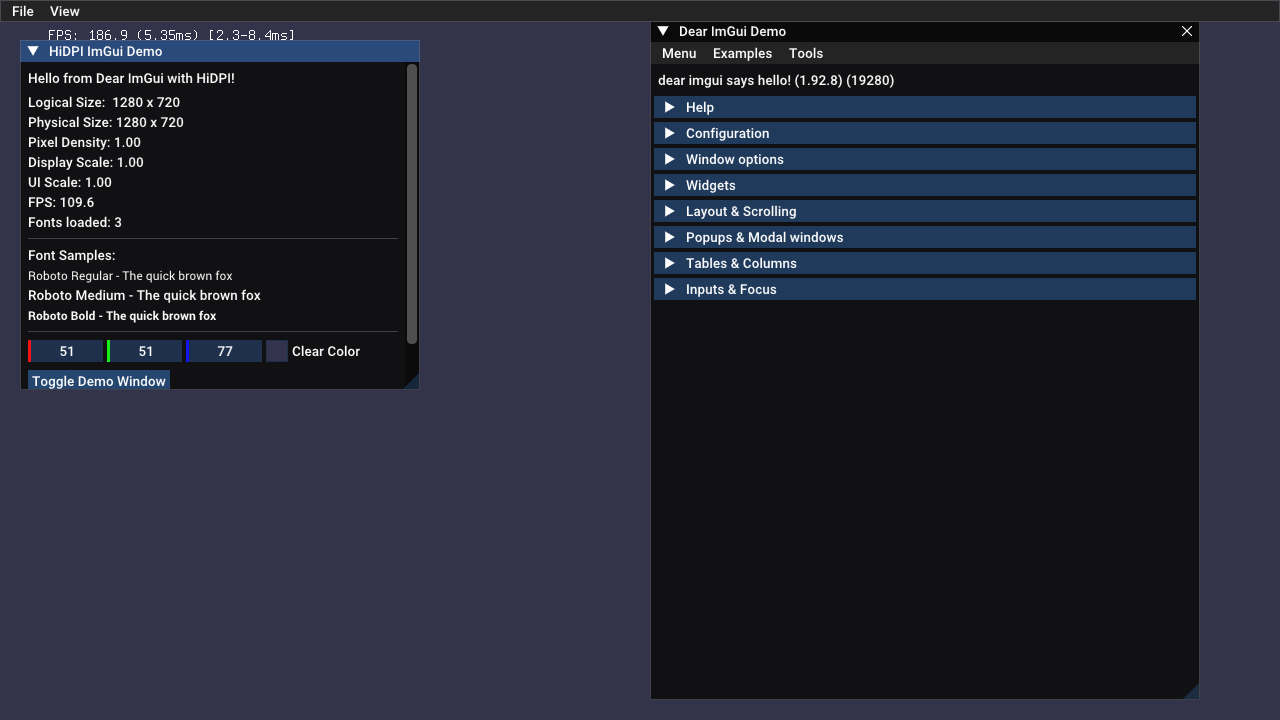Expand the Configuration section
The height and width of the screenshot is (720, 1280).
tap(925, 133)
